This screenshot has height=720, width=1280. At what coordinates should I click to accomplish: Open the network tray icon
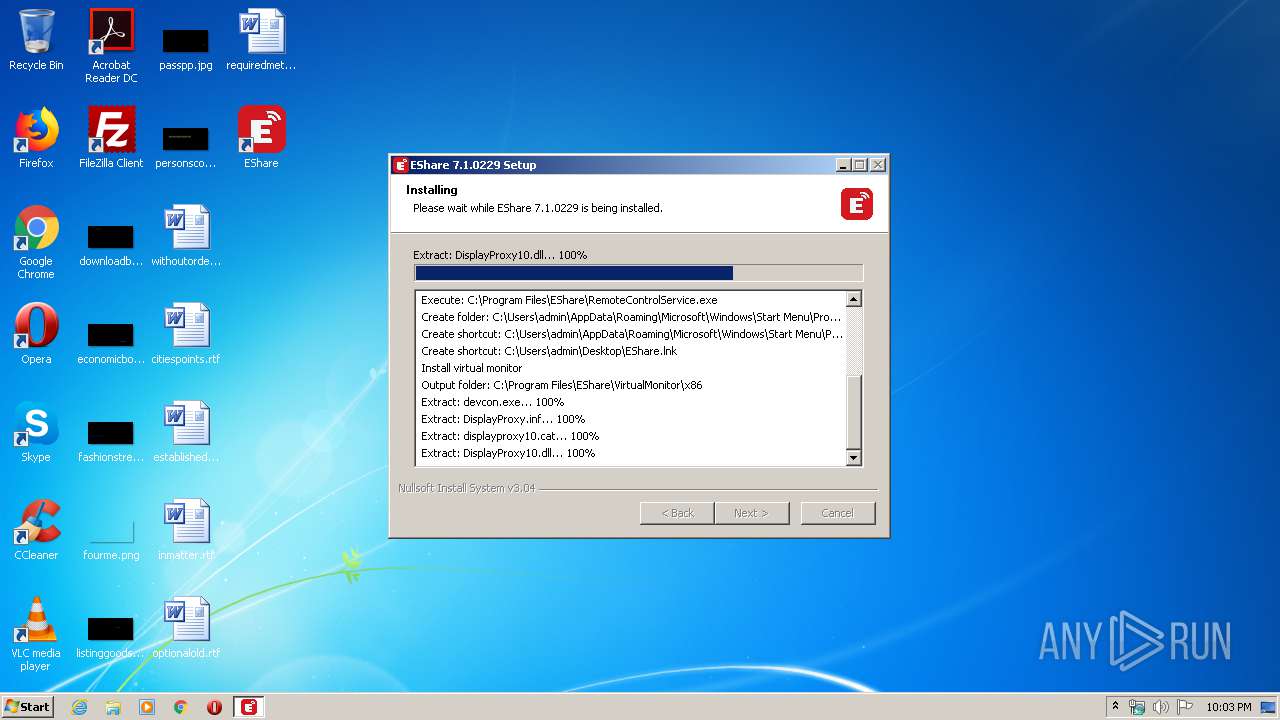coord(1137,707)
